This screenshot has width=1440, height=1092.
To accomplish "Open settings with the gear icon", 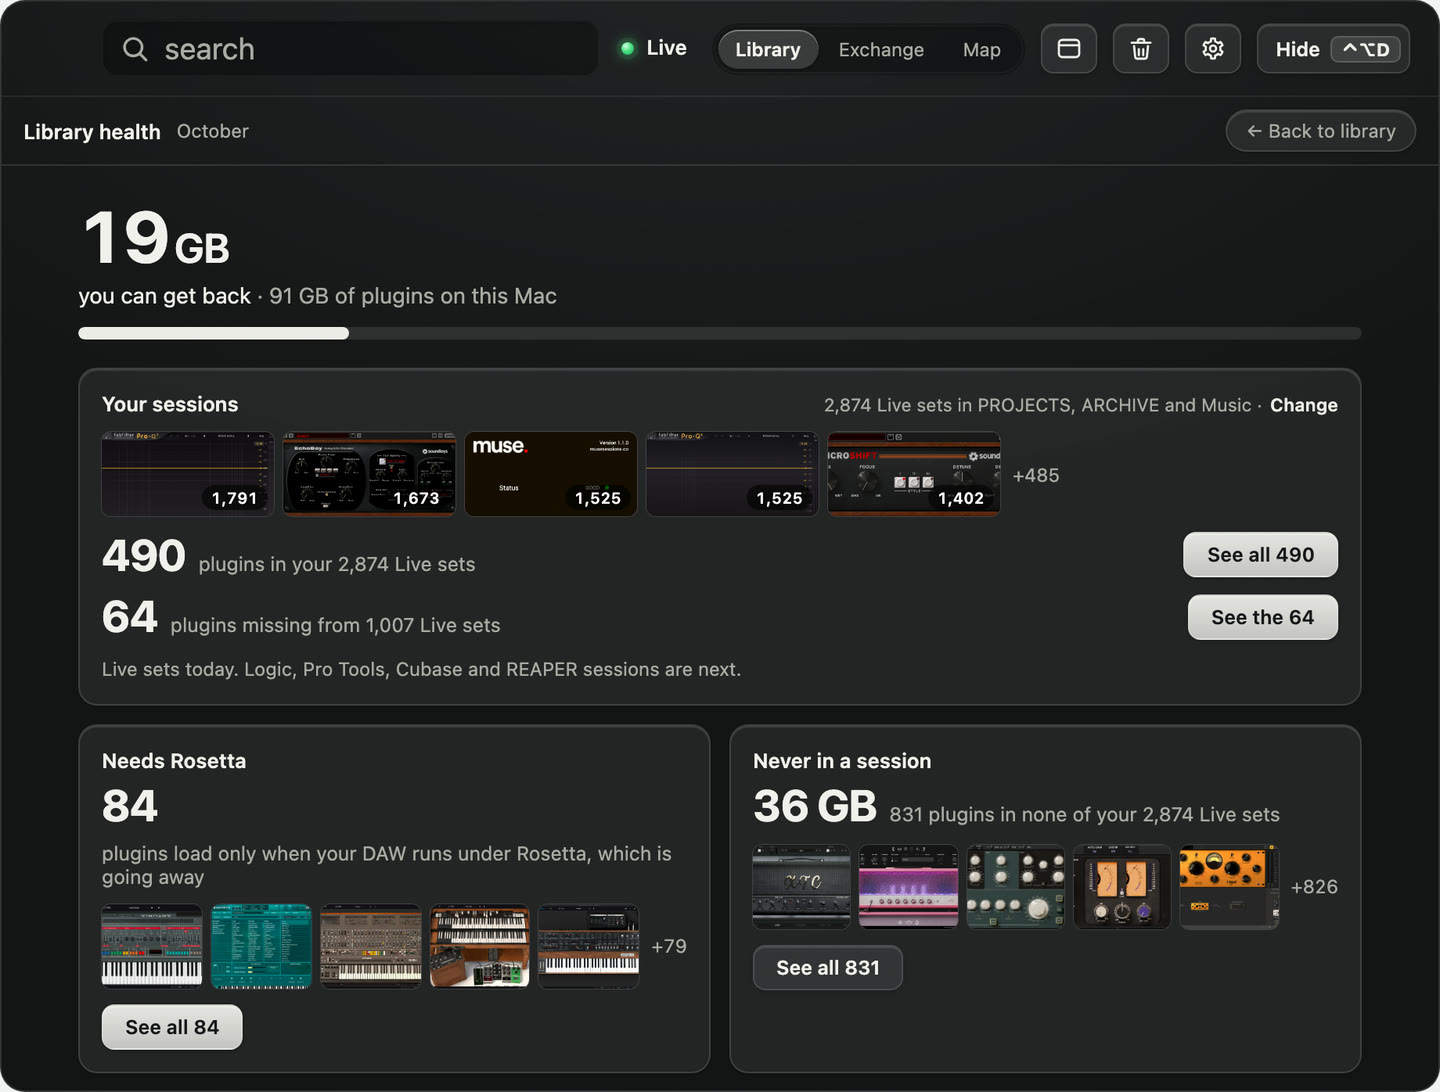I will (x=1213, y=49).
